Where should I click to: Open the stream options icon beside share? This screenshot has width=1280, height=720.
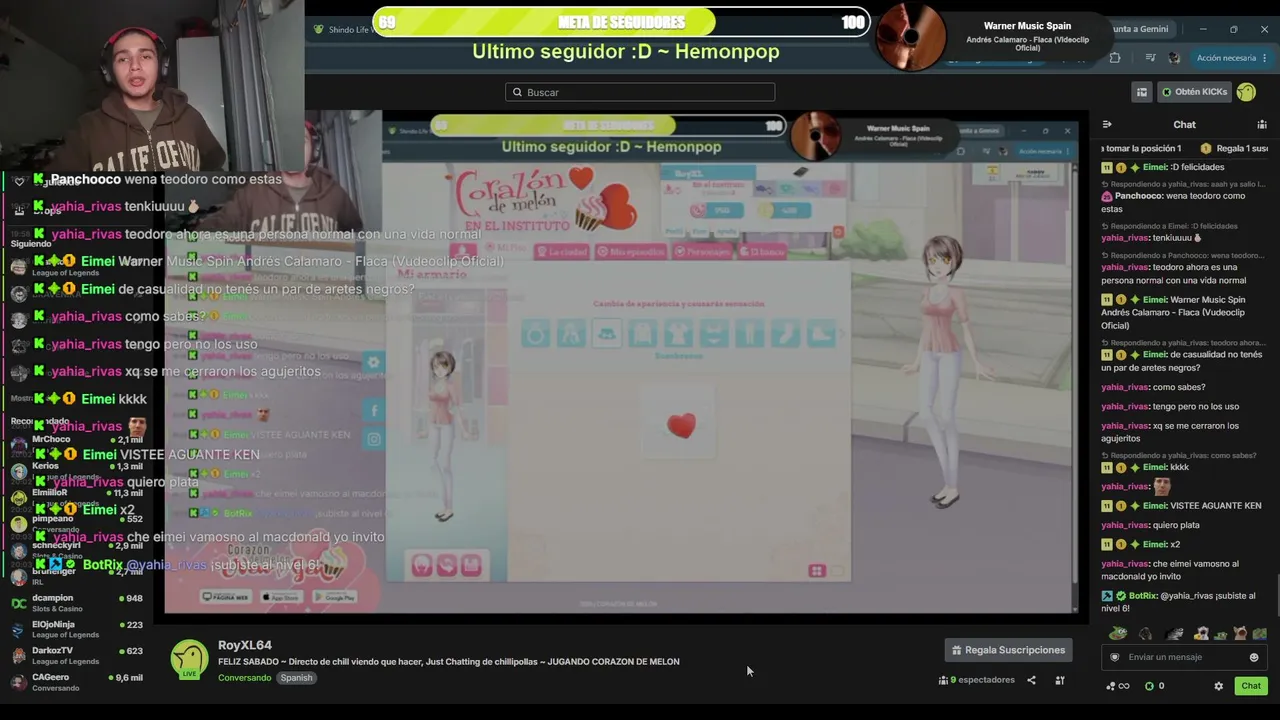click(x=1060, y=680)
